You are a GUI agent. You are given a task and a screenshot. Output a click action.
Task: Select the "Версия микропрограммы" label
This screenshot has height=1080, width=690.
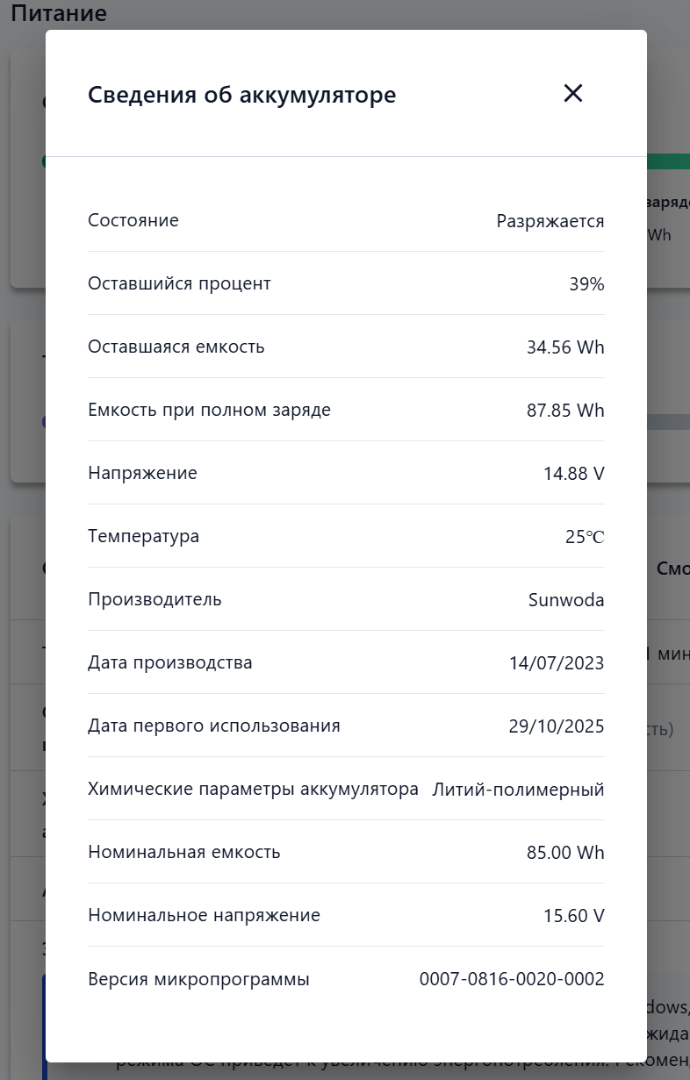point(199,979)
